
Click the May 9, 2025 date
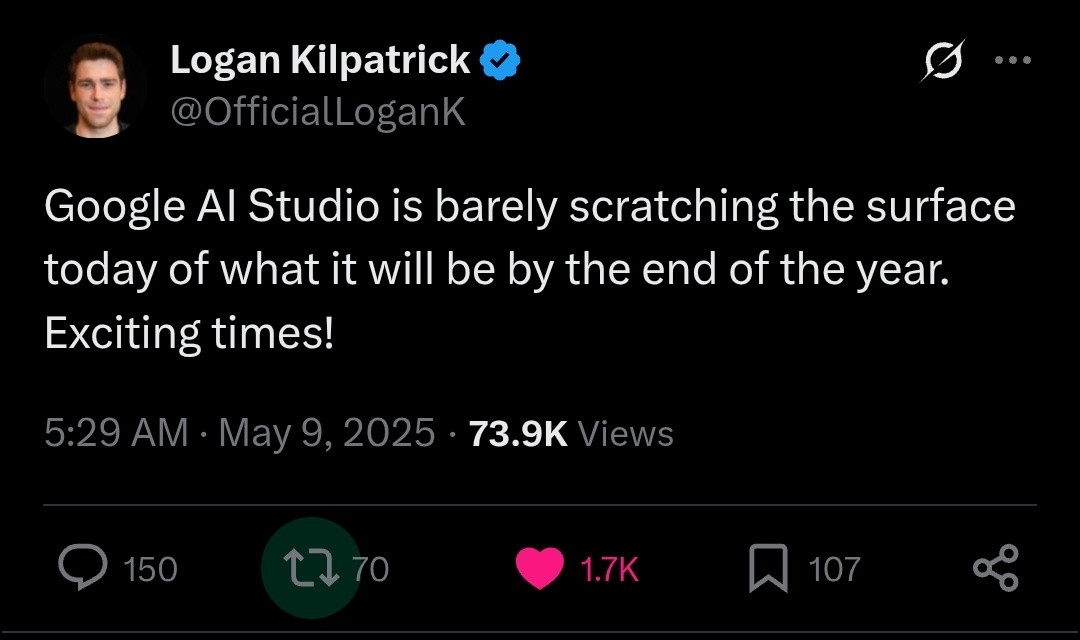point(326,433)
